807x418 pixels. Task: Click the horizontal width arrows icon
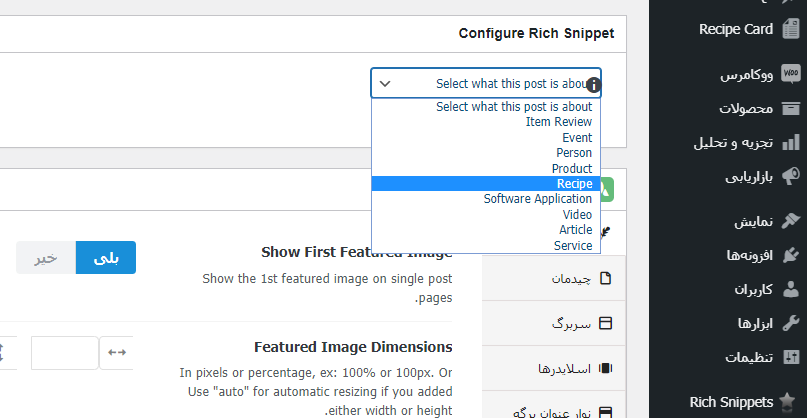[x=117, y=353]
